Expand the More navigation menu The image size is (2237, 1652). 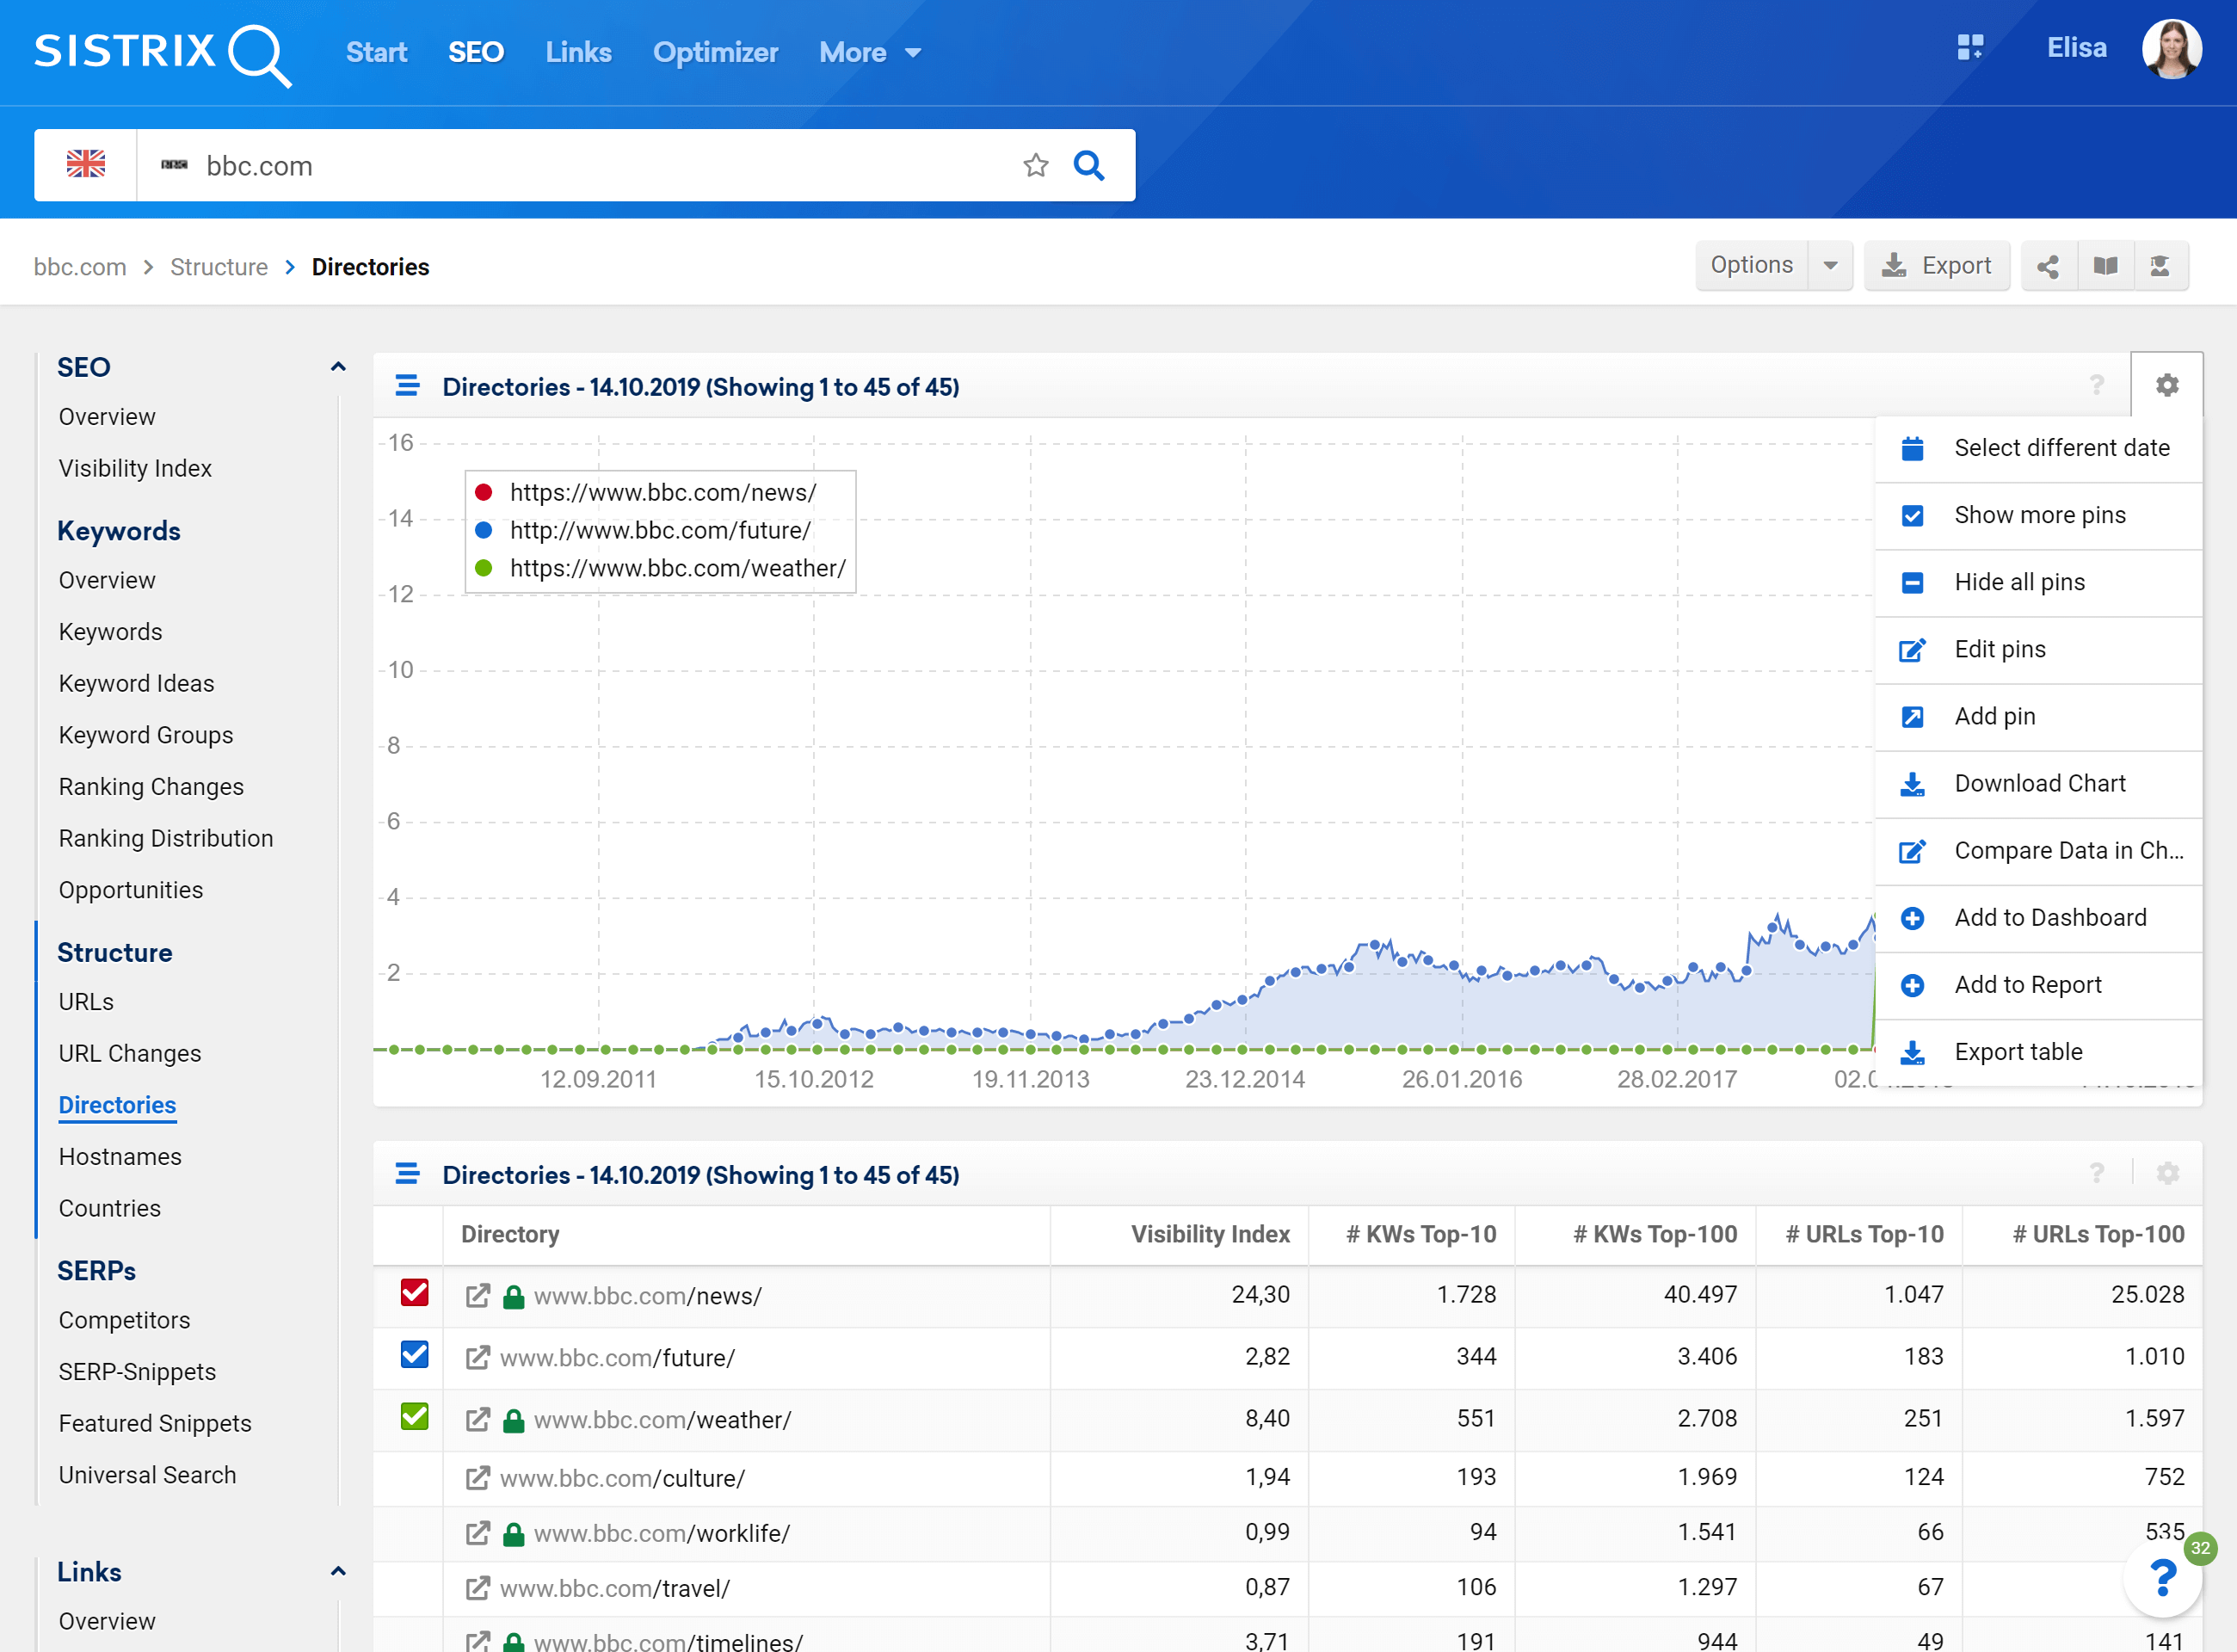(x=870, y=52)
